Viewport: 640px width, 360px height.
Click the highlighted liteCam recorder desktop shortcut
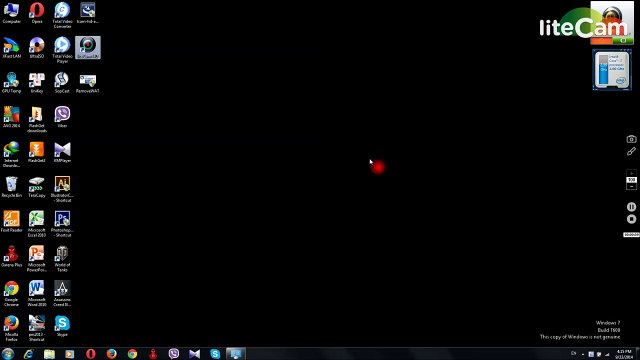[88, 48]
